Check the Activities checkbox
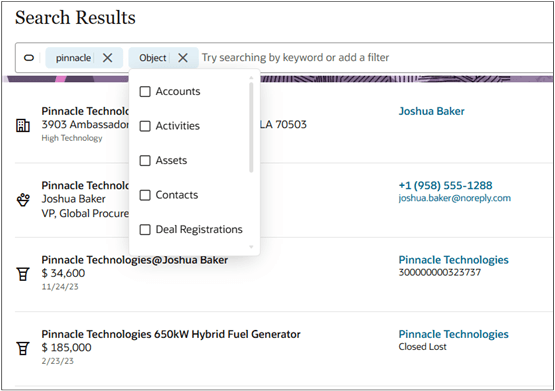 point(145,126)
